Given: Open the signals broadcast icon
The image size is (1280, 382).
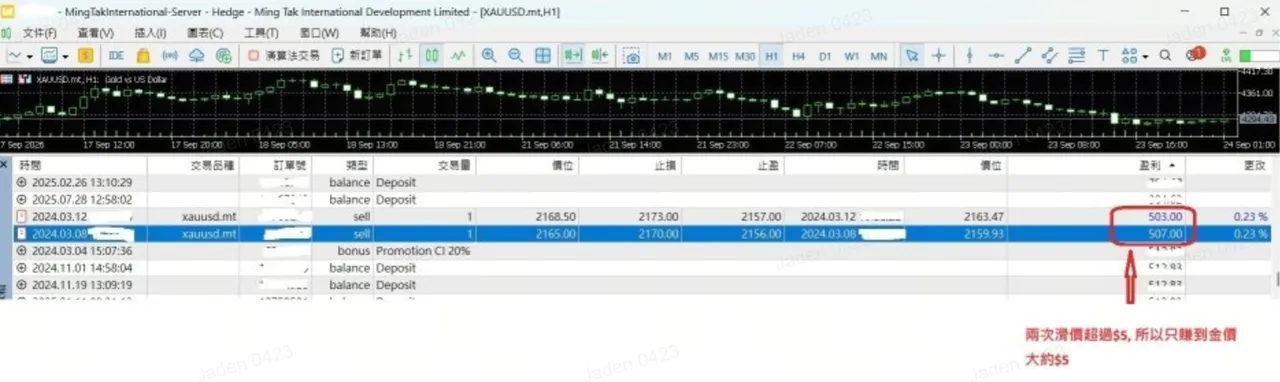Looking at the screenshot, I should (x=171, y=56).
